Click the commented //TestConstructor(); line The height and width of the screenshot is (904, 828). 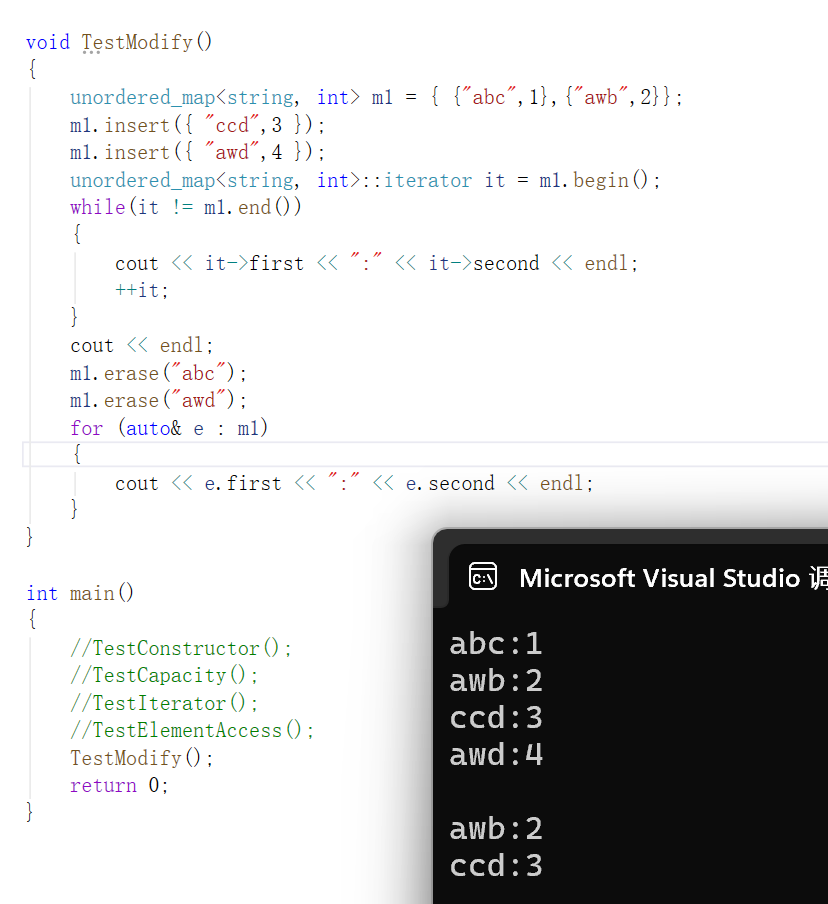pyautogui.click(x=181, y=648)
